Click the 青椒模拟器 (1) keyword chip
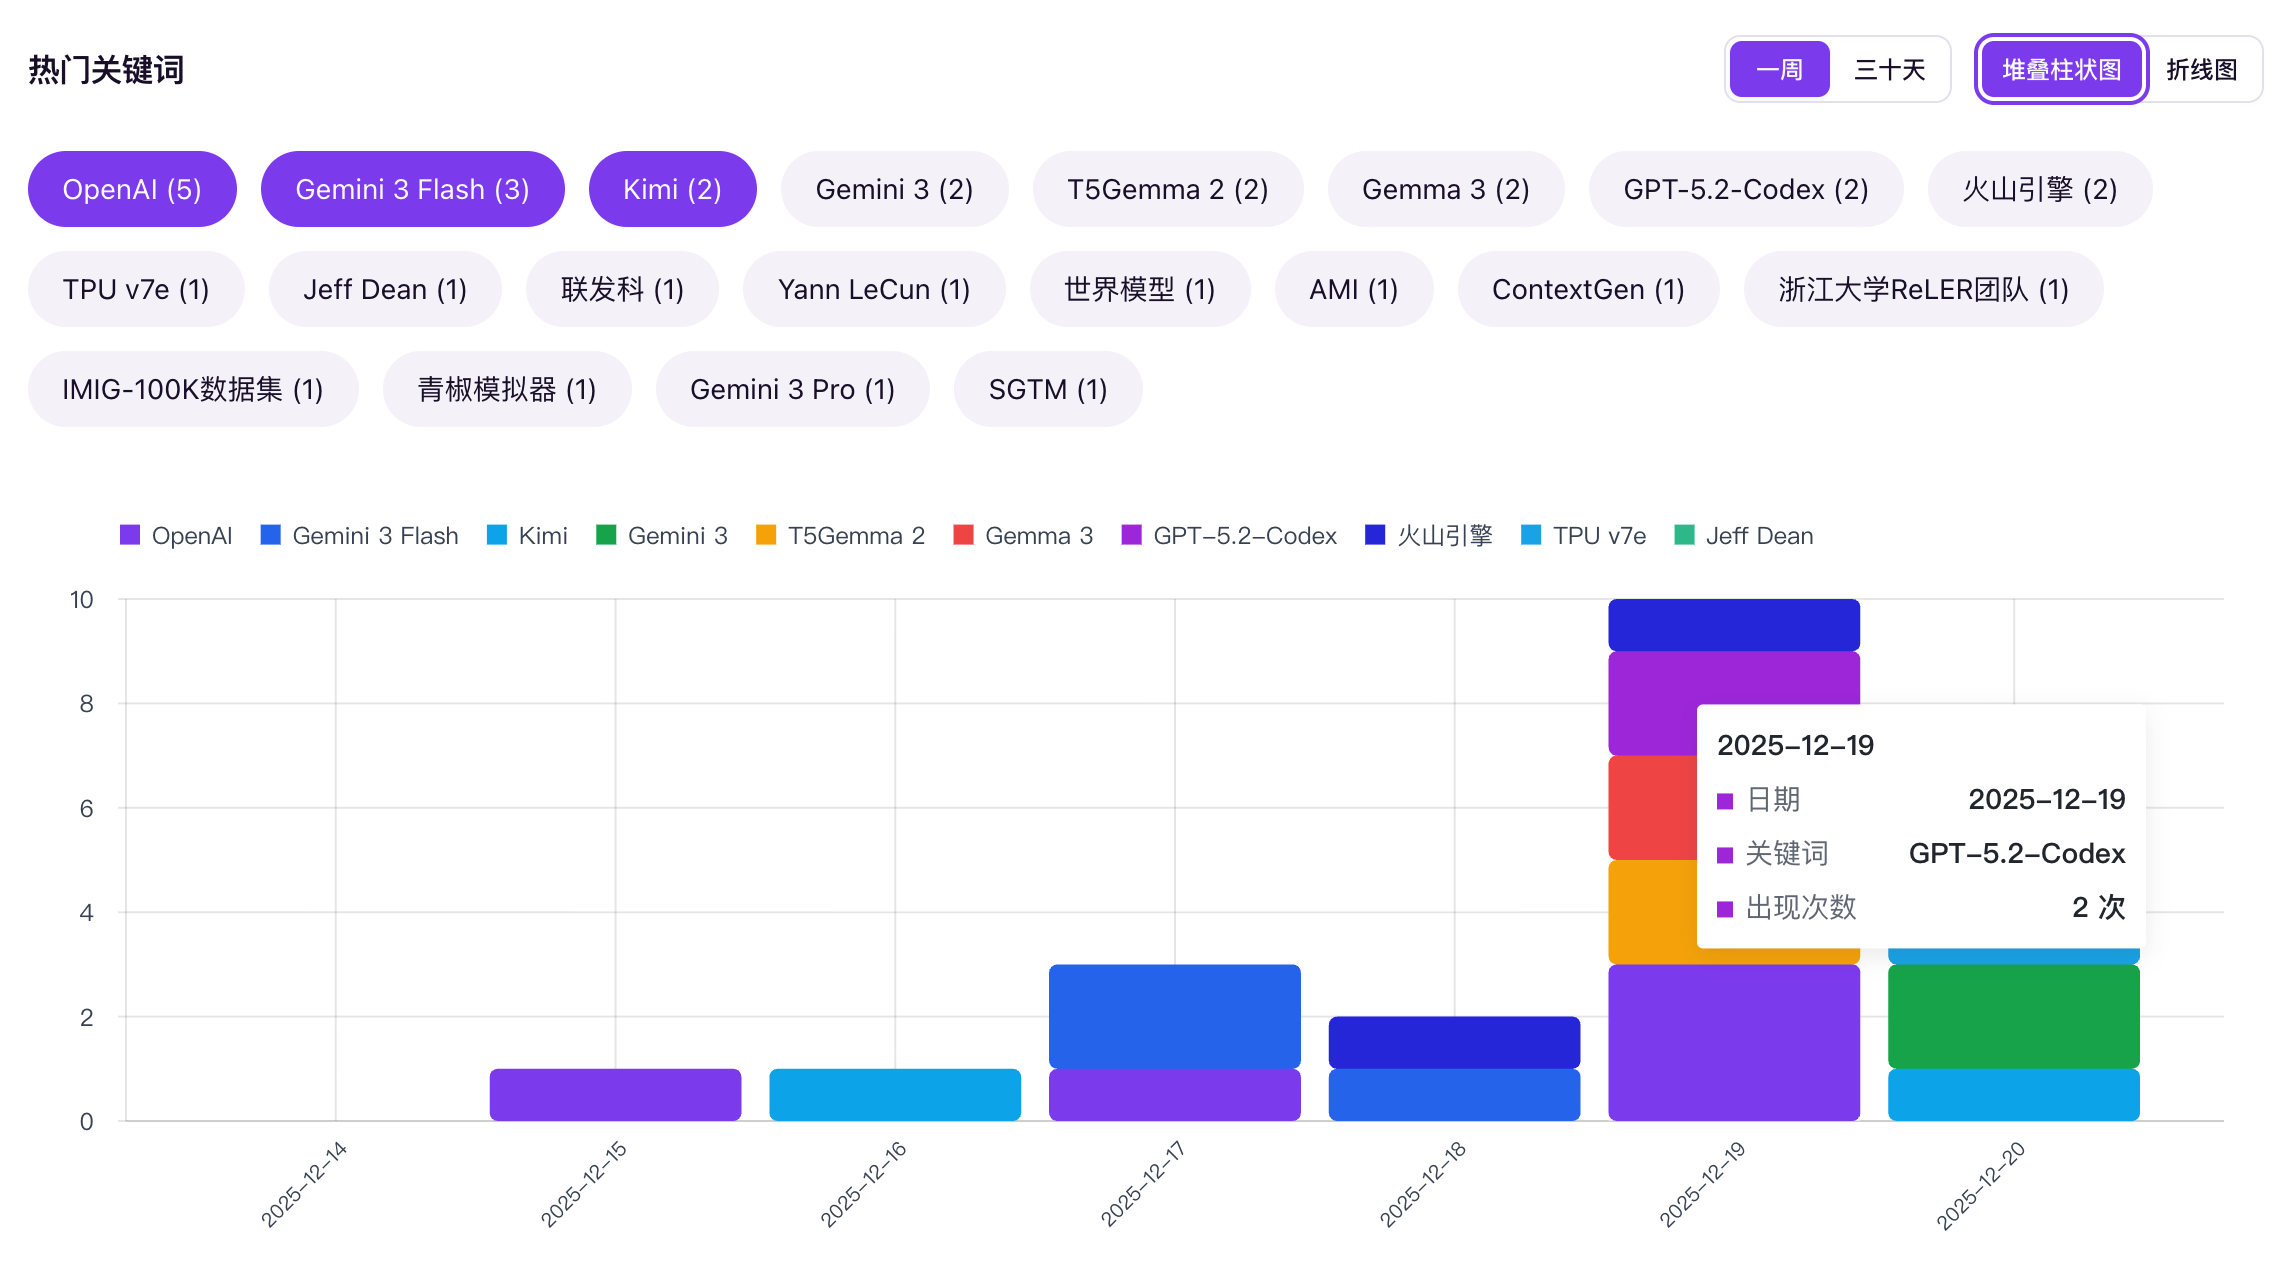Image resolution: width=2290 pixels, height=1282 pixels. [x=507, y=390]
